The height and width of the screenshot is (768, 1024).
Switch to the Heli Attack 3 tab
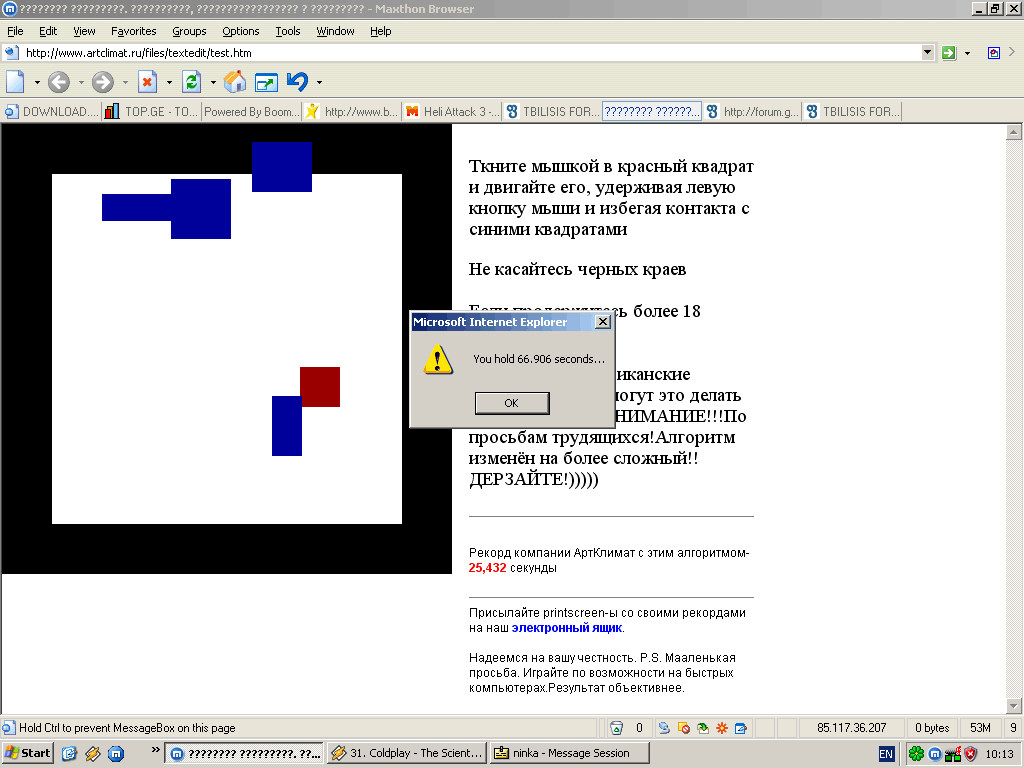pos(451,112)
